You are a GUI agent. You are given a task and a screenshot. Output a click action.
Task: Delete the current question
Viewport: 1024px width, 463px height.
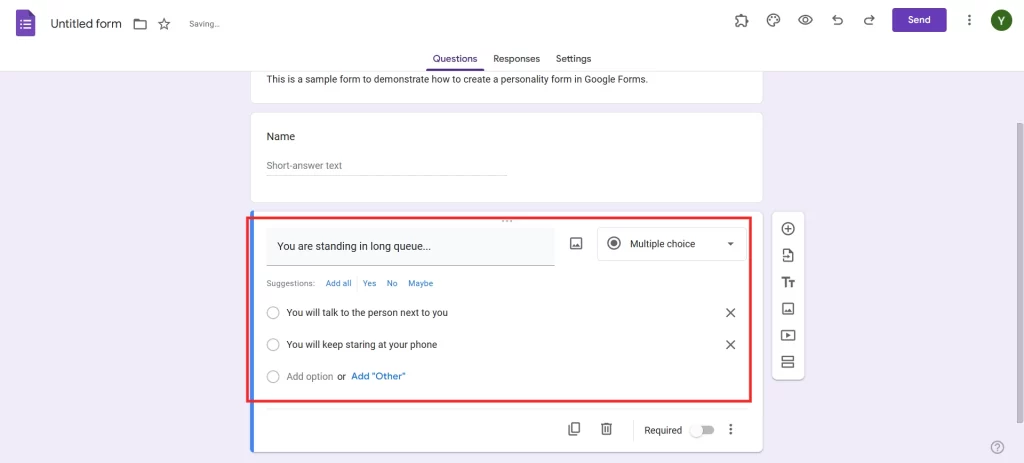tap(606, 429)
